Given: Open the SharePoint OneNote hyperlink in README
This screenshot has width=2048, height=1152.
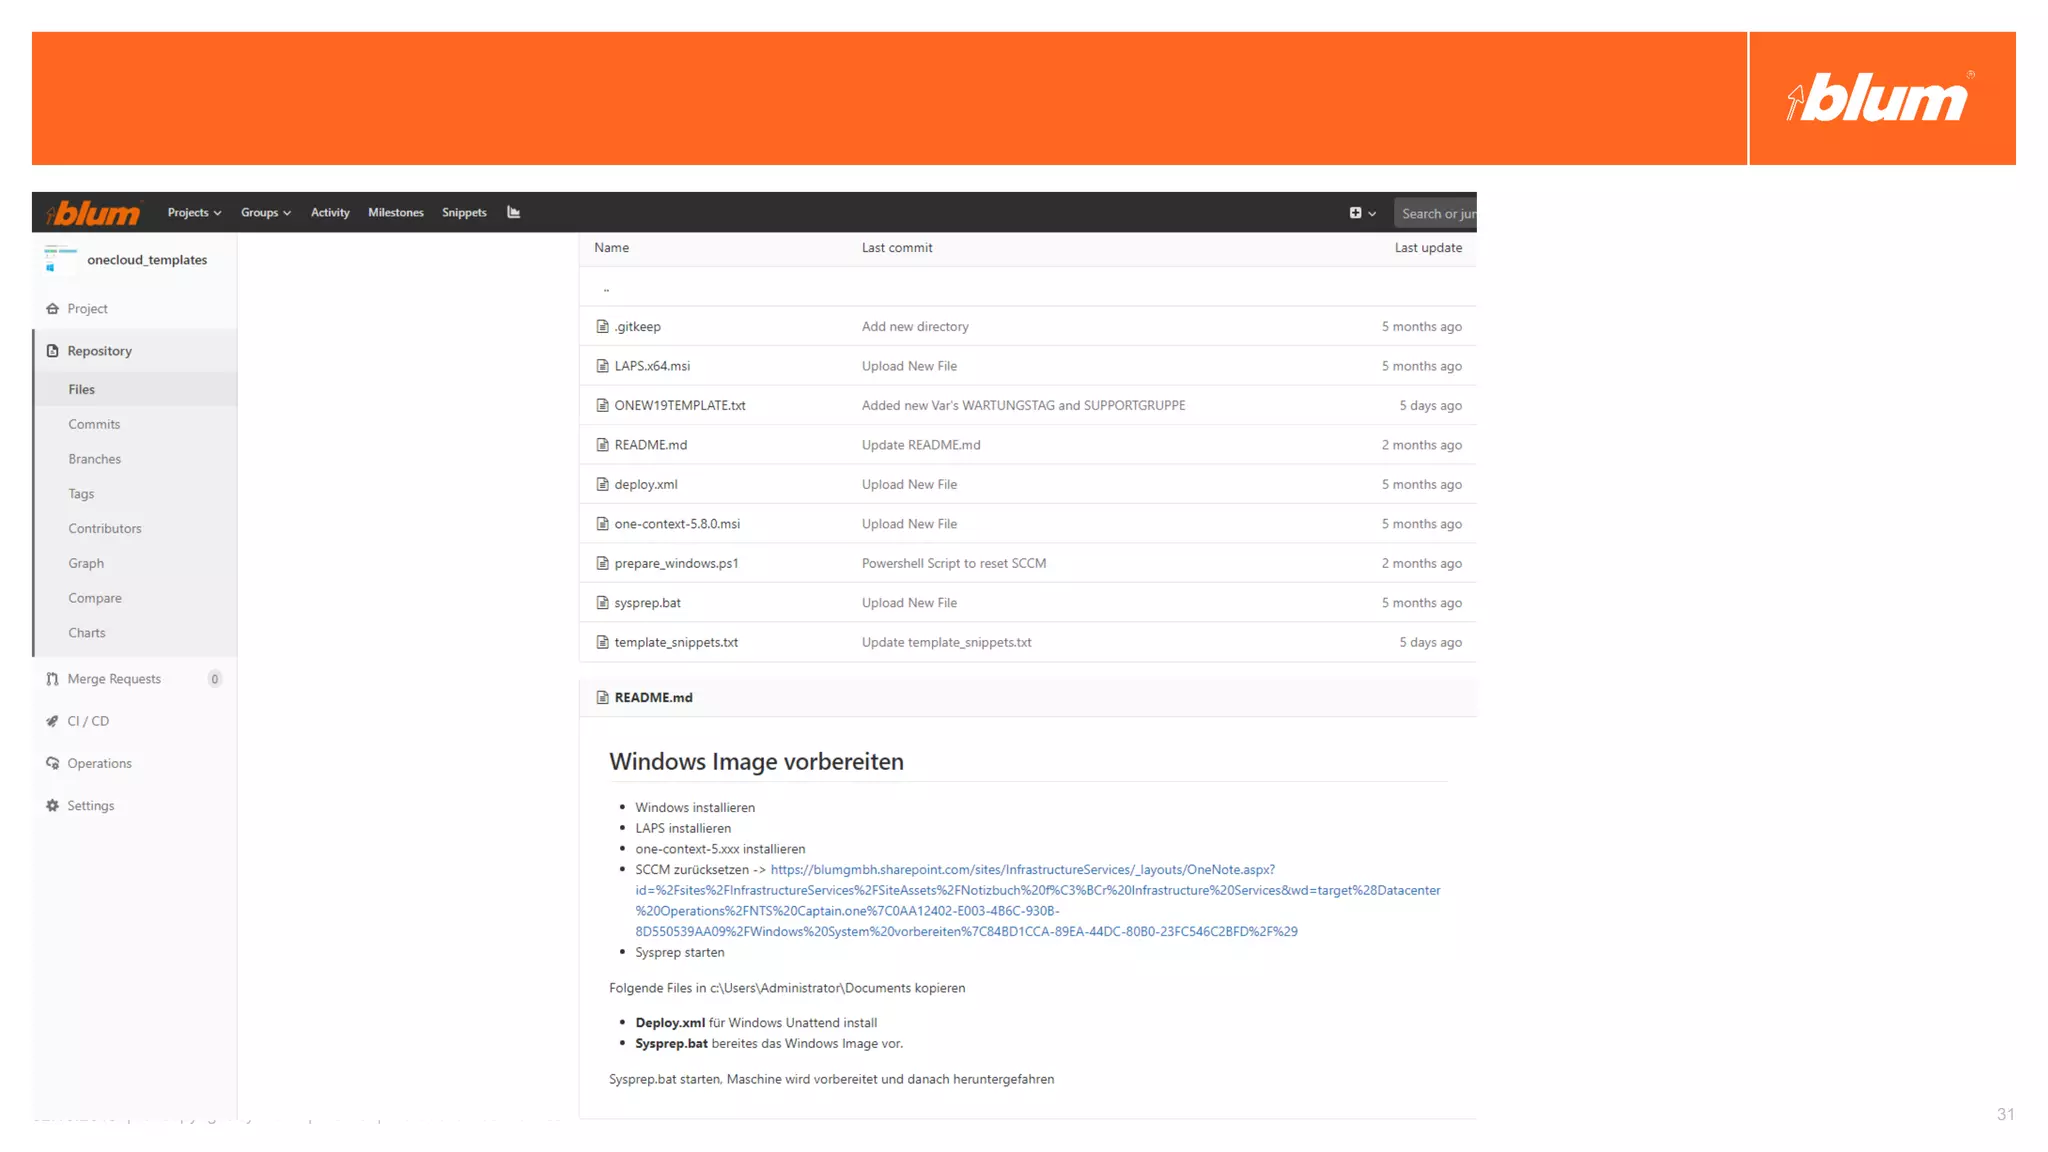Looking at the screenshot, I should (1022, 870).
